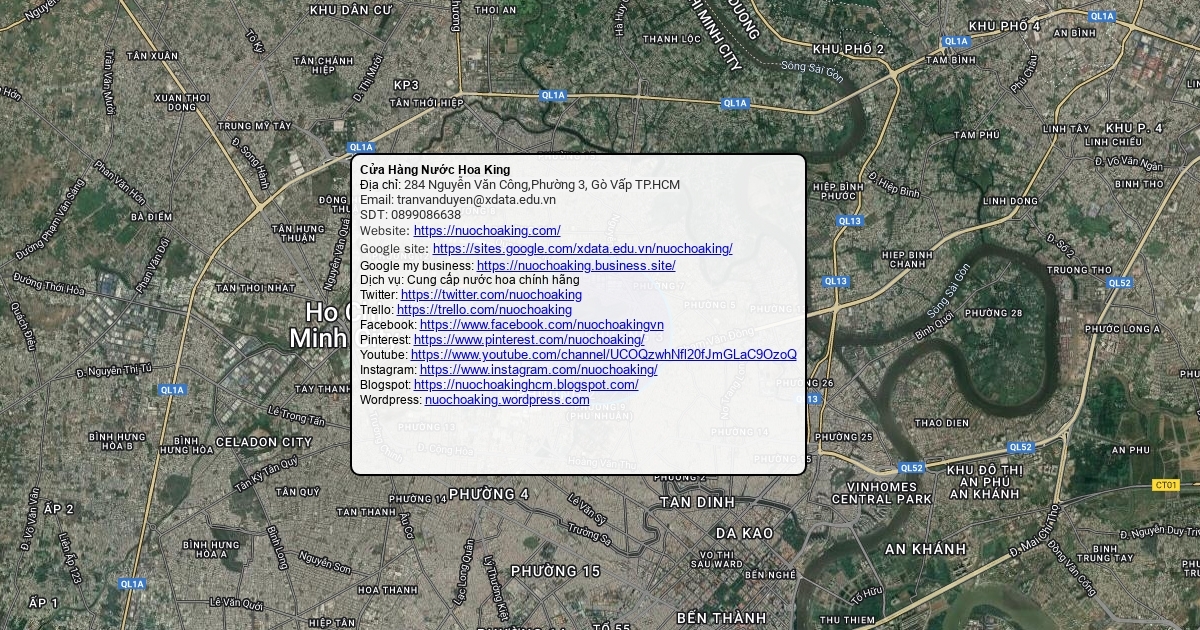Open the Google my business link
The width and height of the screenshot is (1200, 630).
(575, 266)
